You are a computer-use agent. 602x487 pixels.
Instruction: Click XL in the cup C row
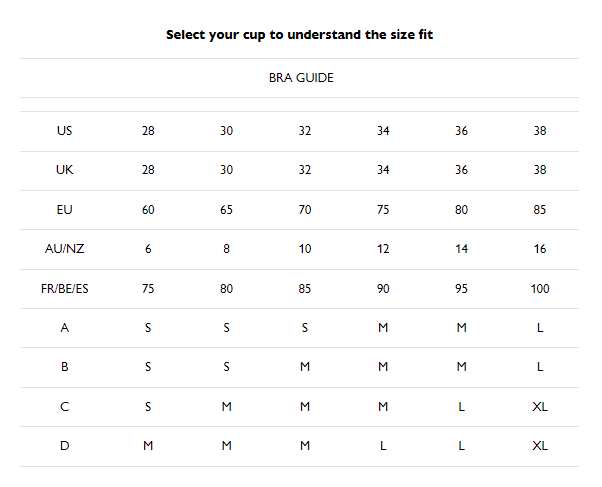pos(540,407)
